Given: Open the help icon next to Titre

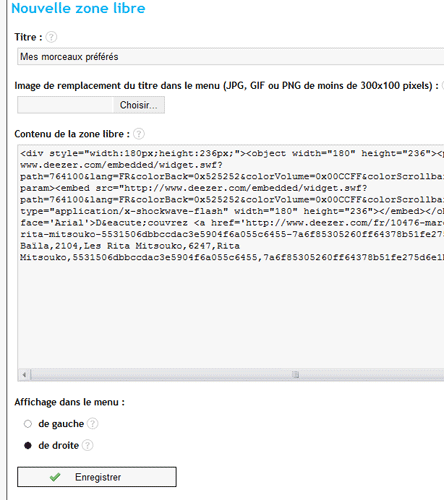Looking at the screenshot, I should click(x=51, y=37).
